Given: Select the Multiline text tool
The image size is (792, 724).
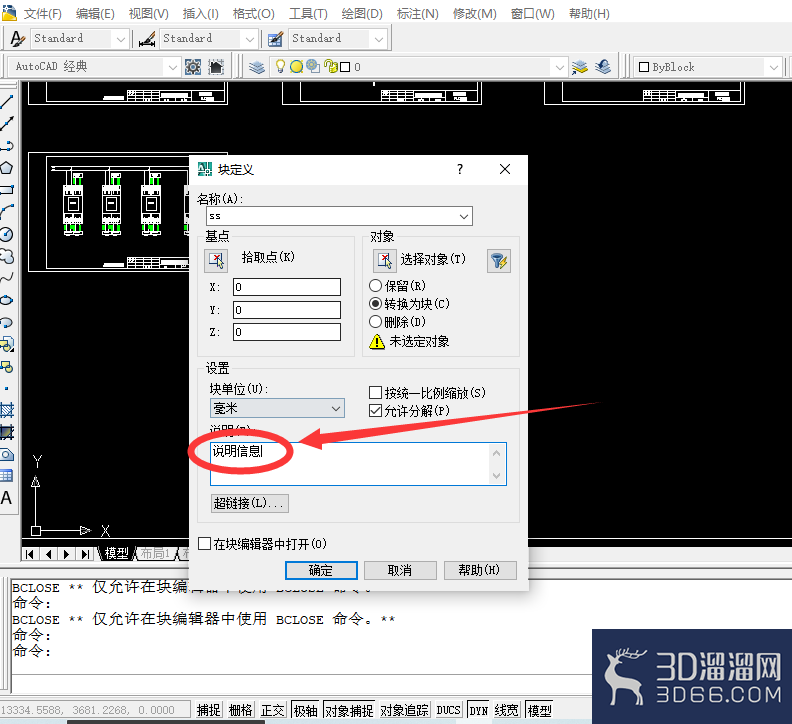Looking at the screenshot, I should (7, 498).
